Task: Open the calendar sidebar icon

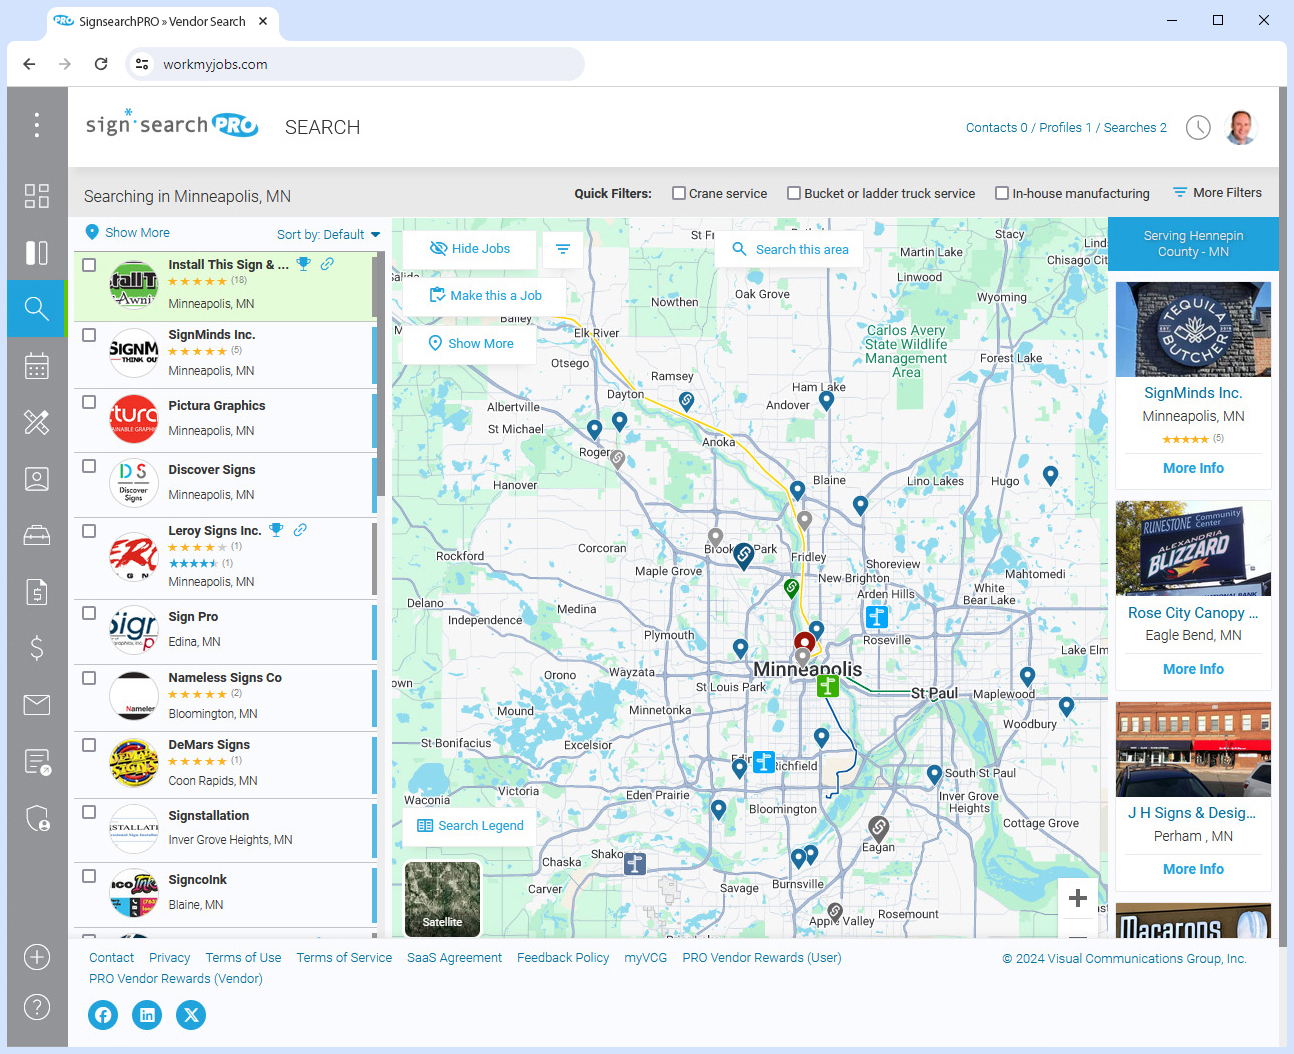Action: (37, 366)
